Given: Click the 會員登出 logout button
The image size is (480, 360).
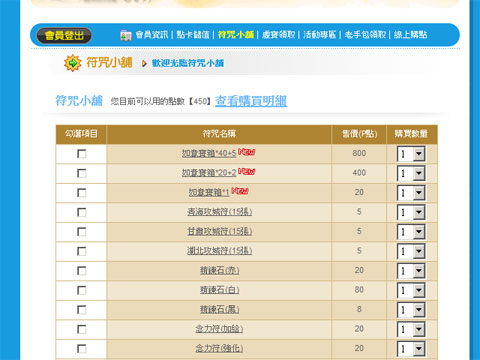Looking at the screenshot, I should coord(64,35).
